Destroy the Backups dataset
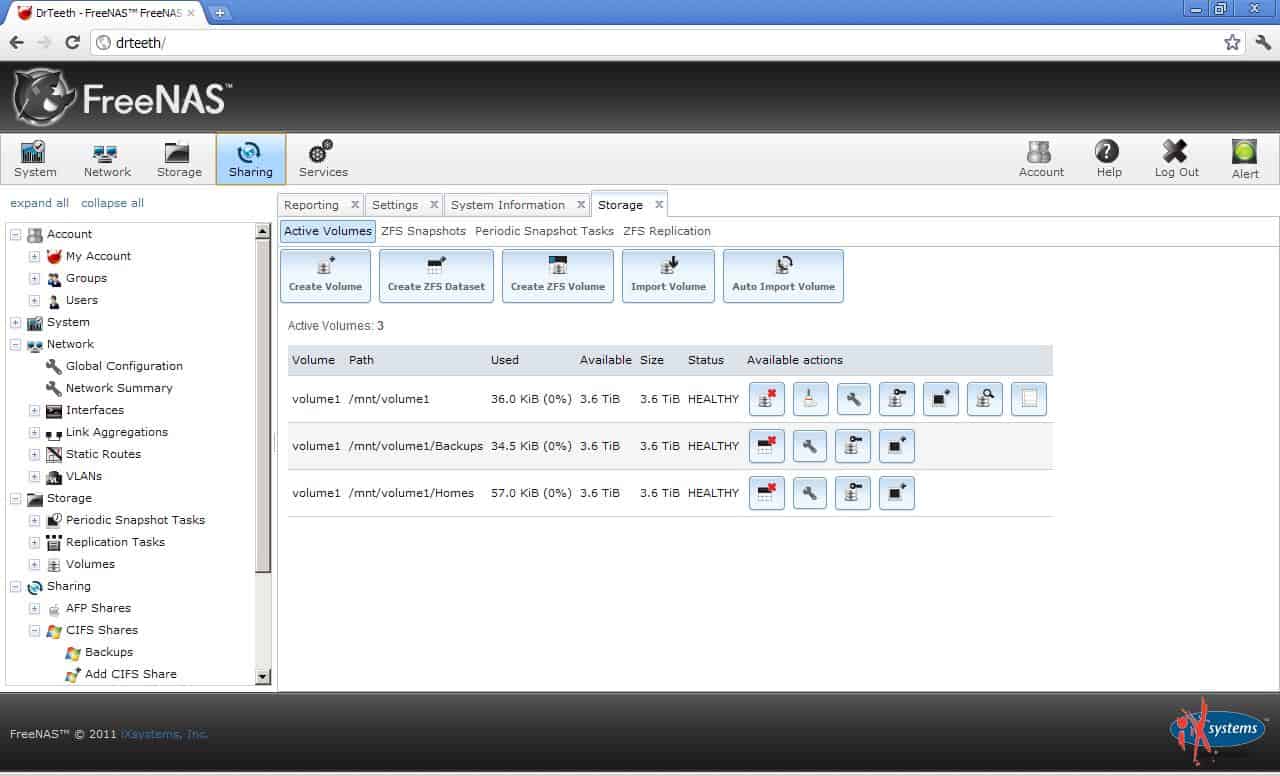 pyautogui.click(x=767, y=446)
